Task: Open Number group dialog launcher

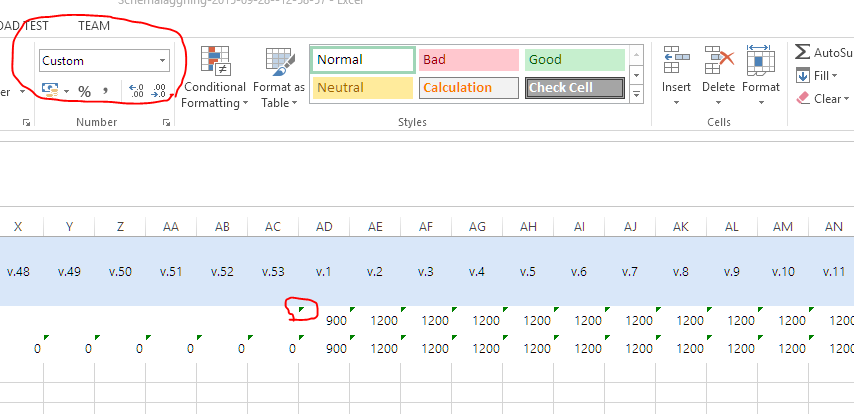Action: coord(165,122)
